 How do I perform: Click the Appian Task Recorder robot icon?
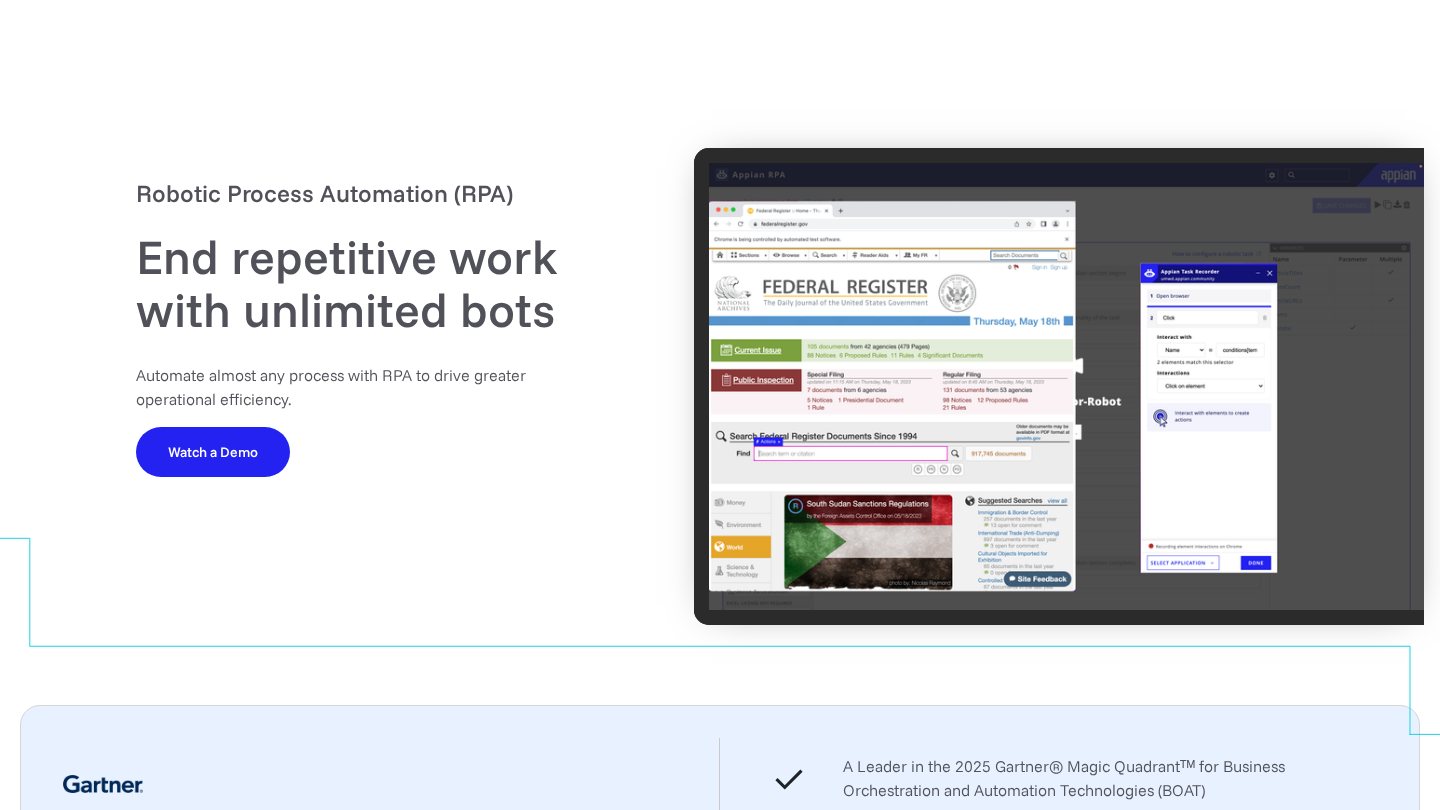[x=1150, y=273]
